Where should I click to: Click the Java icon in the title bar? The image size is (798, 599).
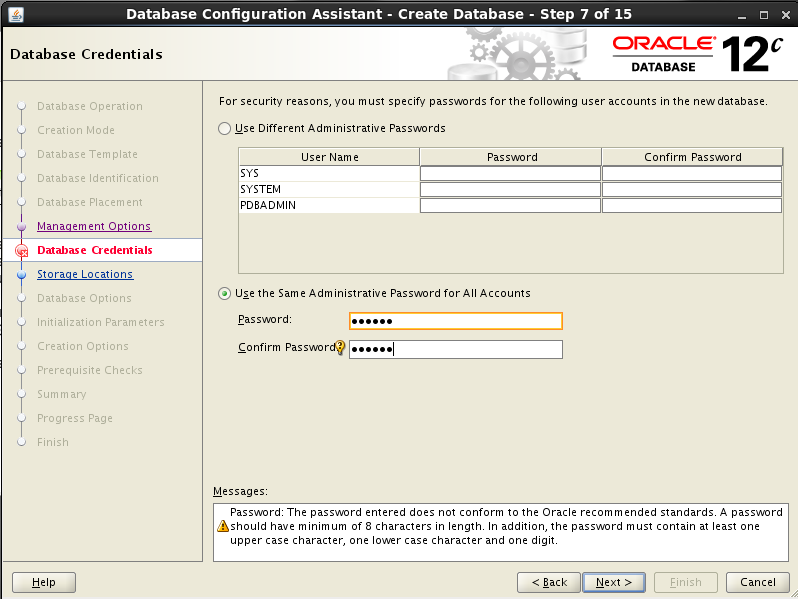[16, 14]
